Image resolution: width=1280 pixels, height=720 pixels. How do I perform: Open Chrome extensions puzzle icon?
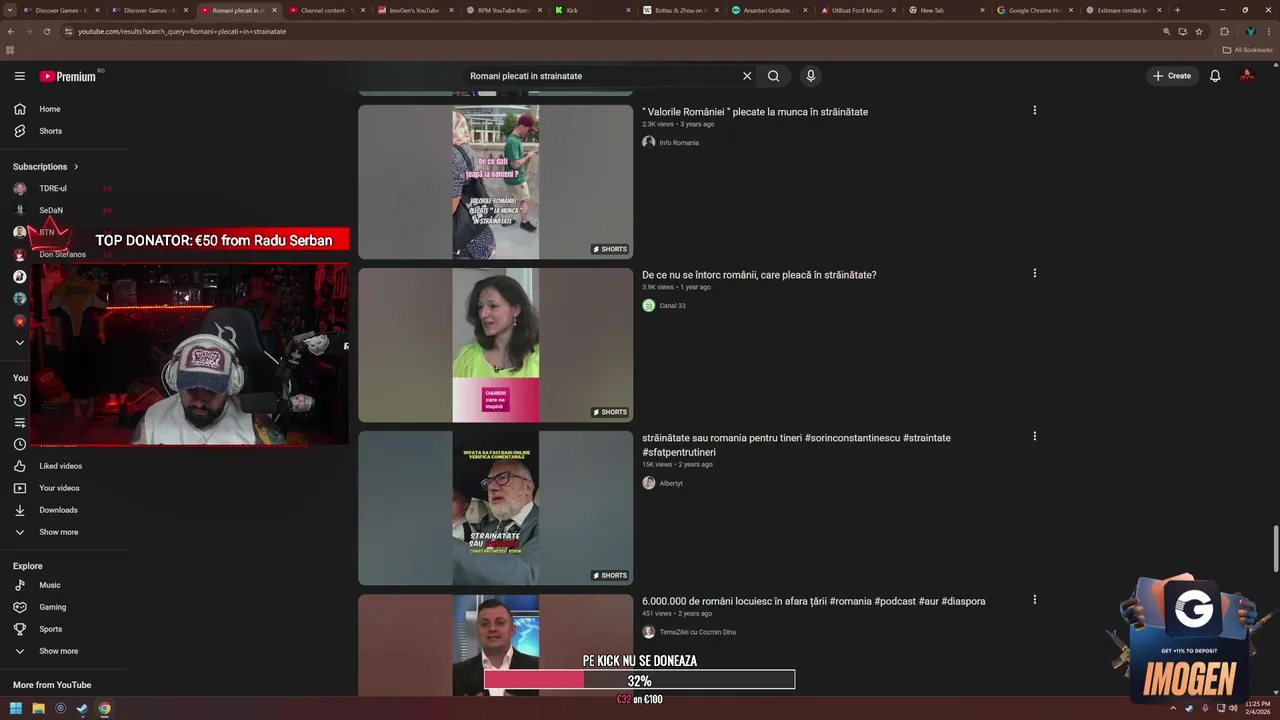(1224, 31)
